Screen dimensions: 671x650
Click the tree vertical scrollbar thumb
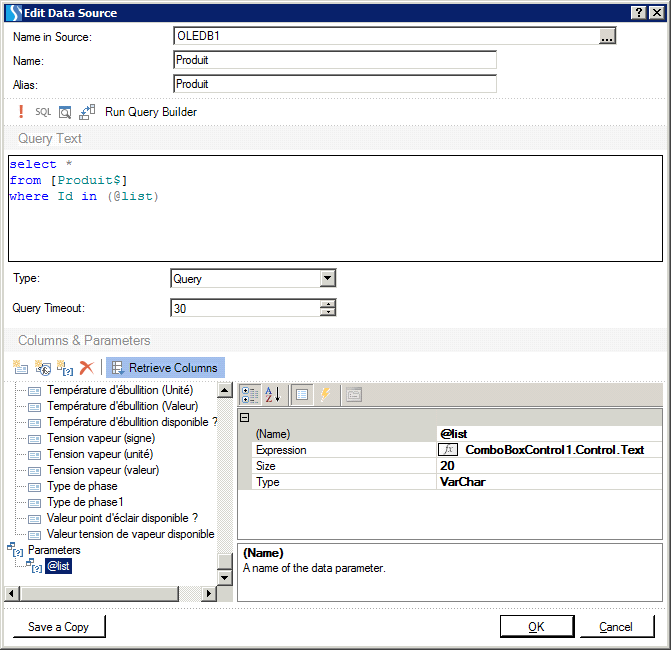click(x=225, y=561)
